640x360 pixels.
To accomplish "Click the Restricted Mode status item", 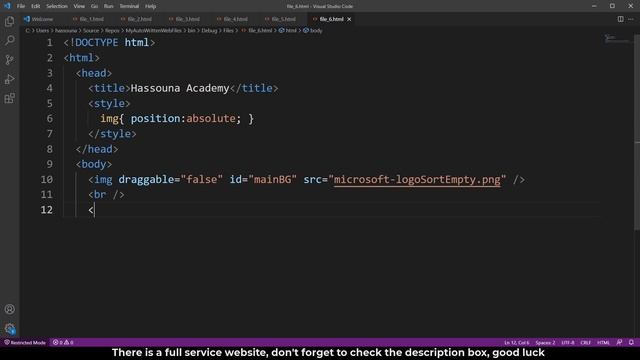I will point(25,342).
